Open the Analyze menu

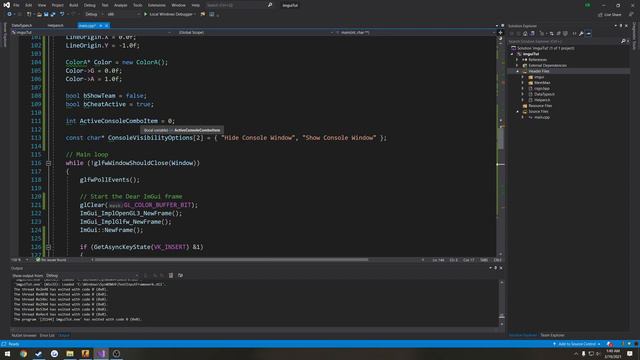click(120, 5)
